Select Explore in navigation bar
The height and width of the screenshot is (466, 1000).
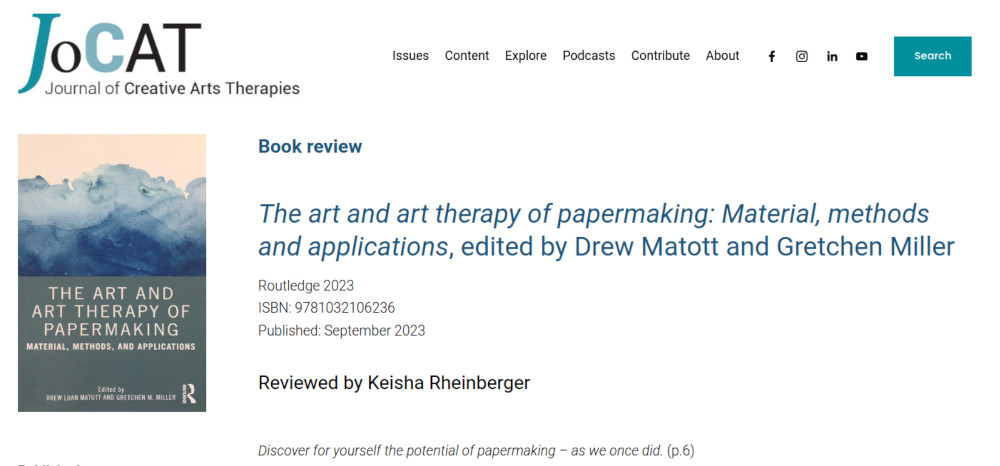click(x=526, y=56)
